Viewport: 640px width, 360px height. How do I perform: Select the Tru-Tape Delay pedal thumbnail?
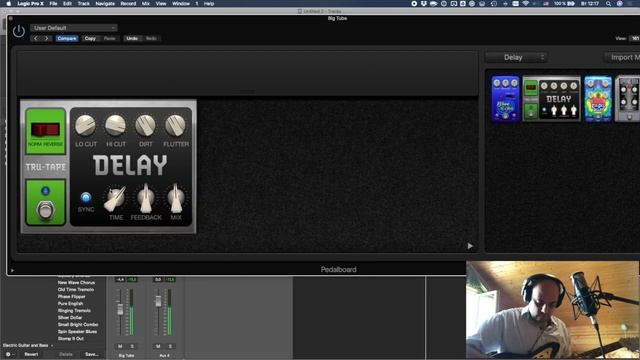pyautogui.click(x=551, y=98)
